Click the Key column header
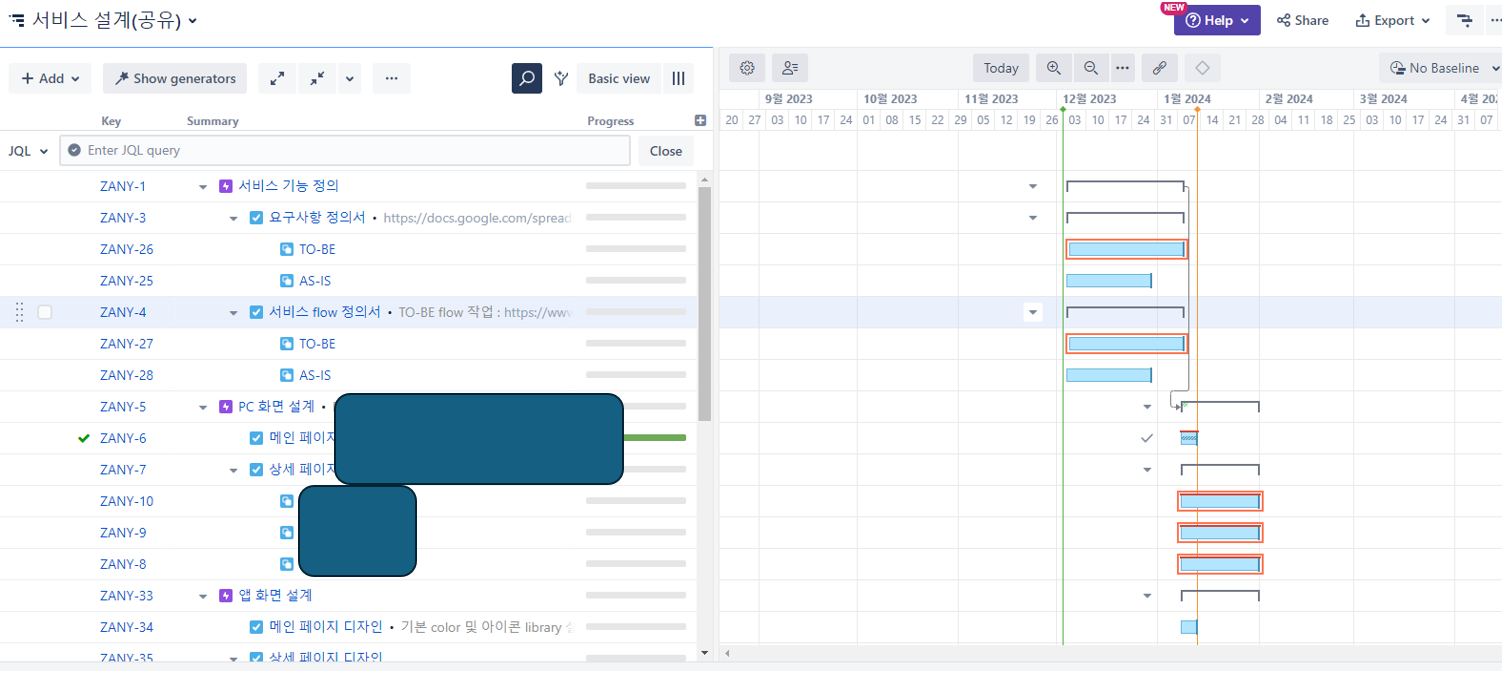Image resolution: width=1502 pixels, height=680 pixels. (111, 121)
